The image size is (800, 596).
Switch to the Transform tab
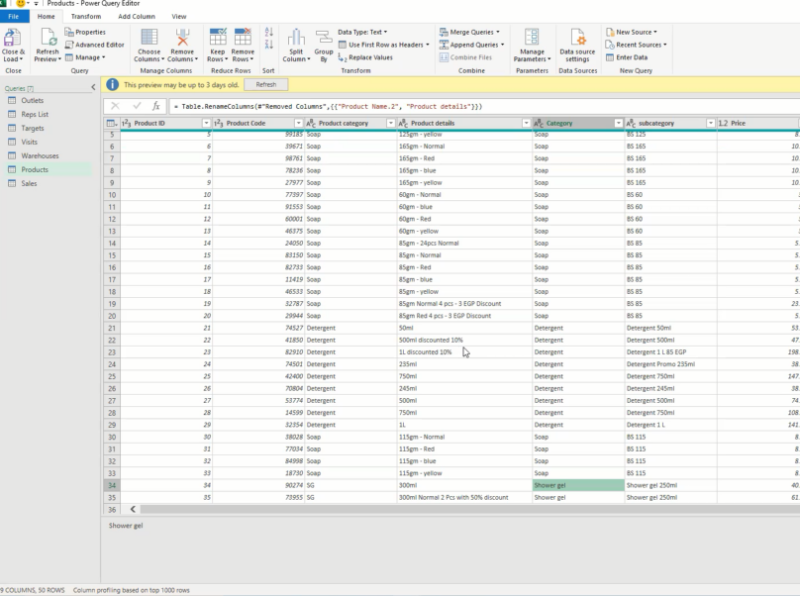[x=86, y=16]
